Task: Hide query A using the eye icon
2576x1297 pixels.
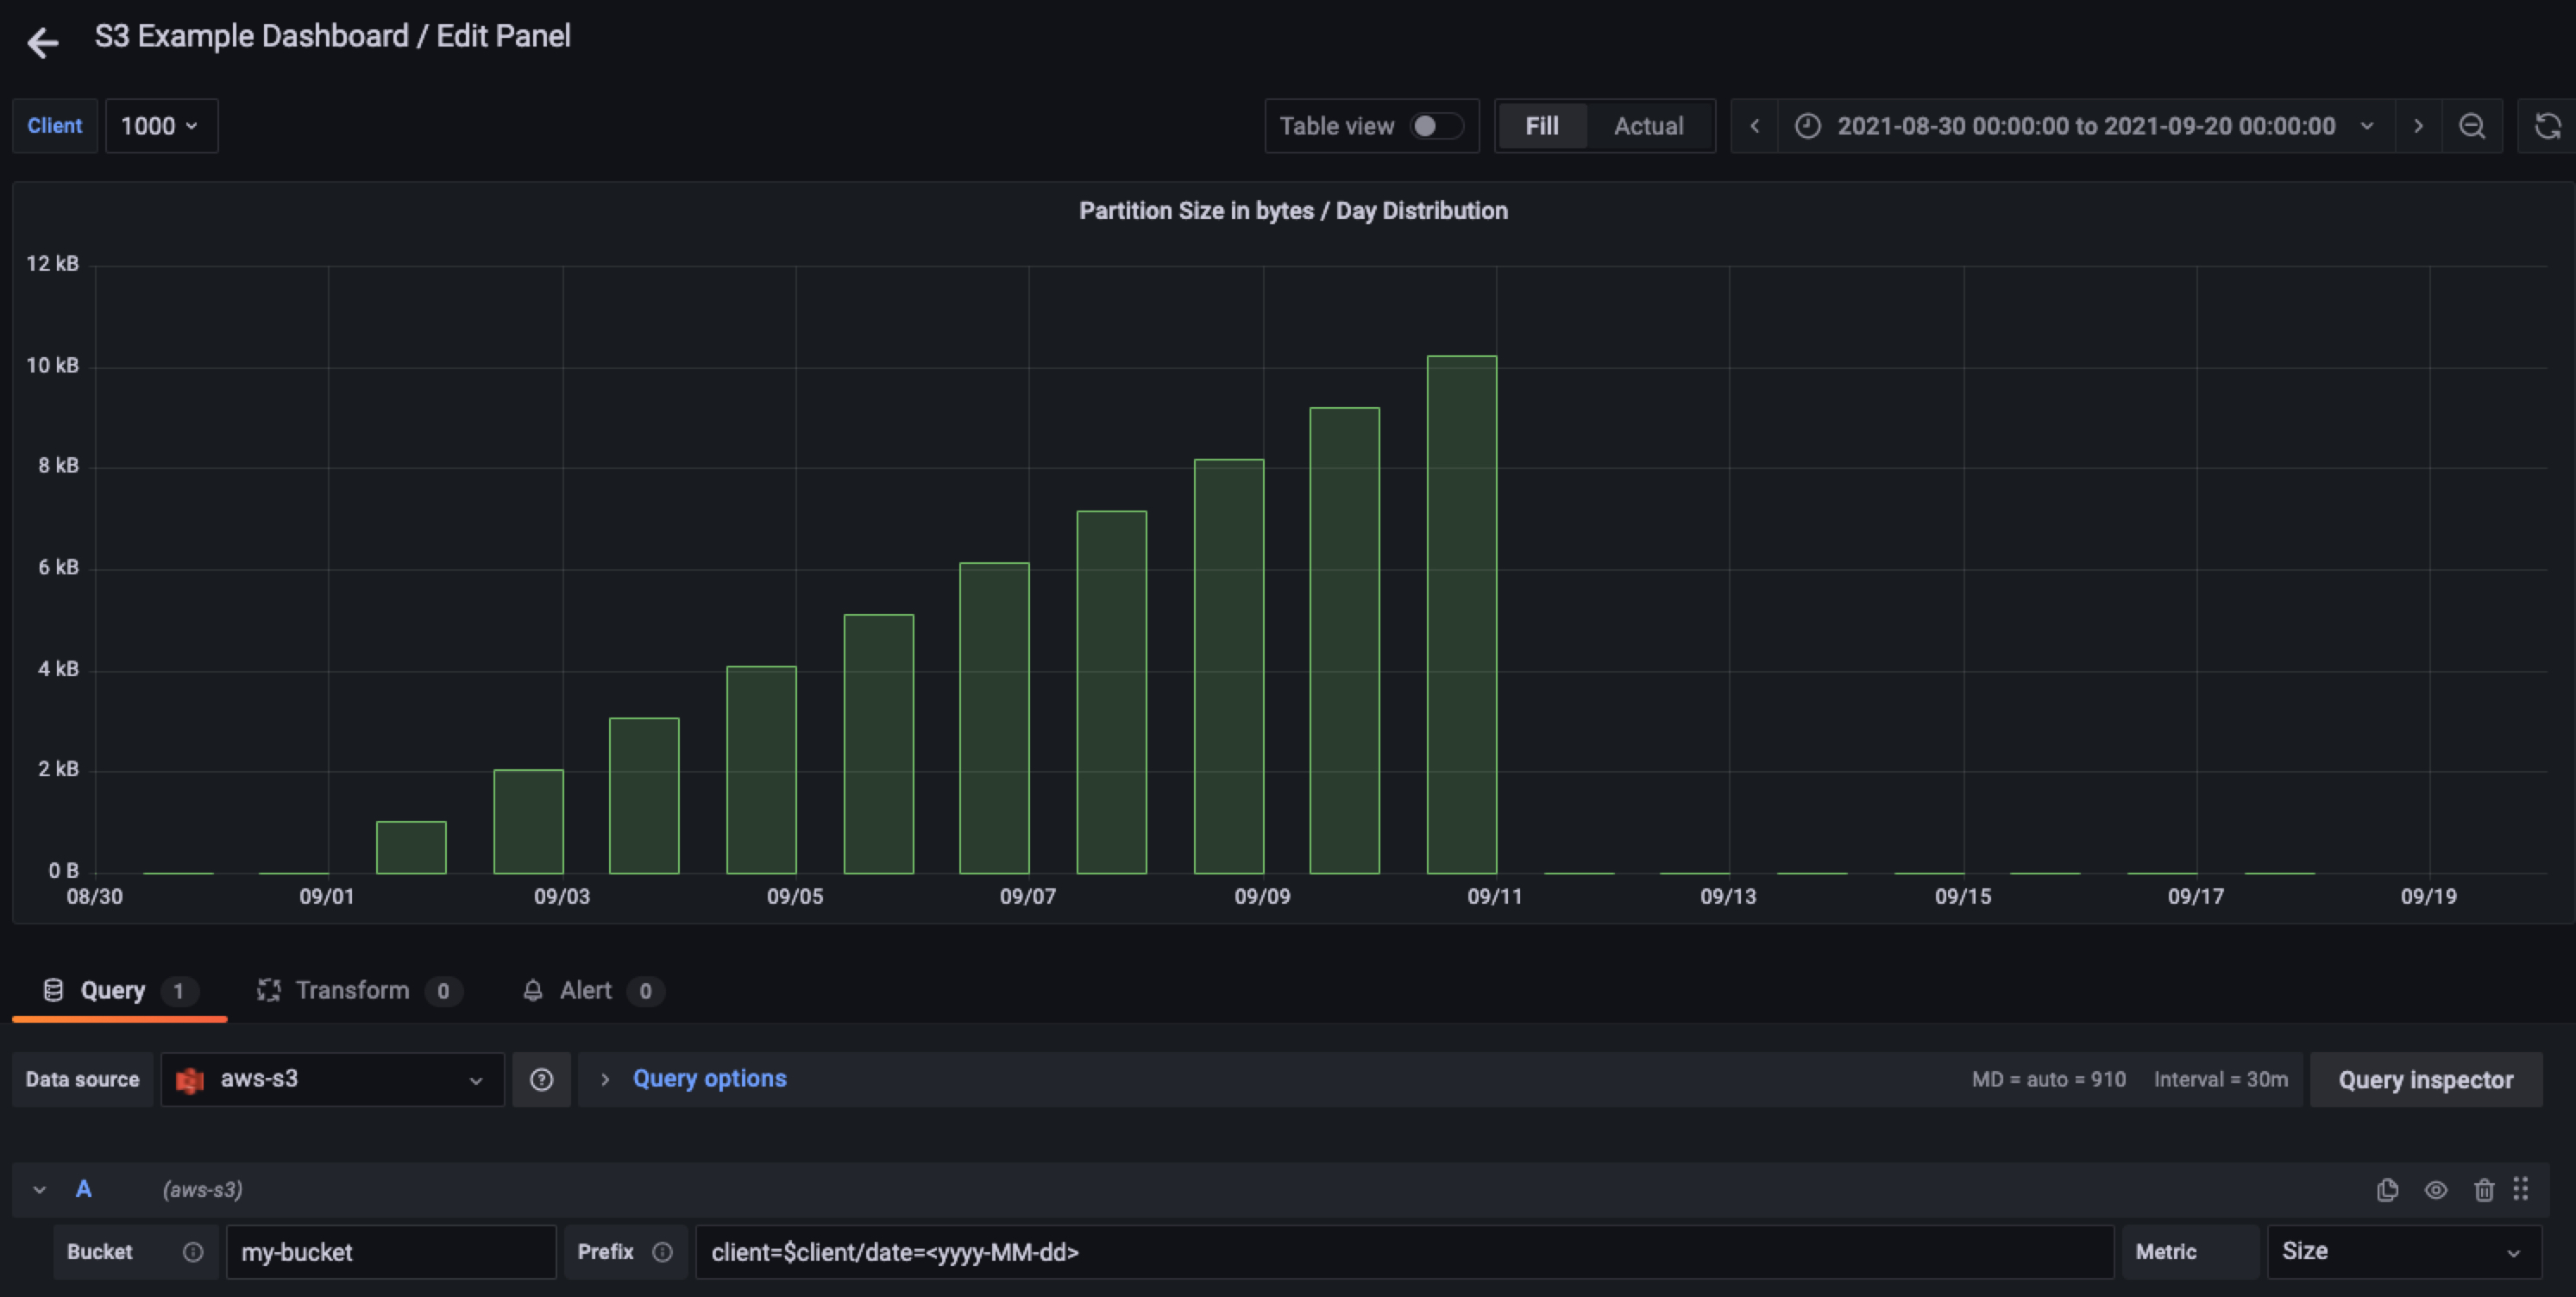Action: coord(2436,1189)
